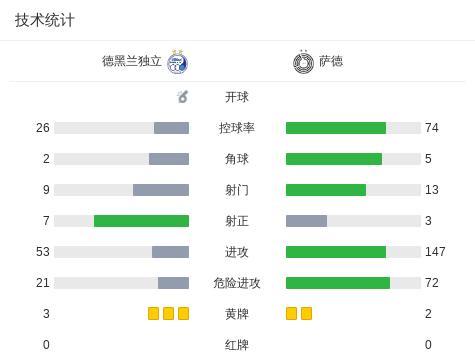Select the third yellow card of 德黑兰独立
The height and width of the screenshot is (361, 475).
(184, 314)
